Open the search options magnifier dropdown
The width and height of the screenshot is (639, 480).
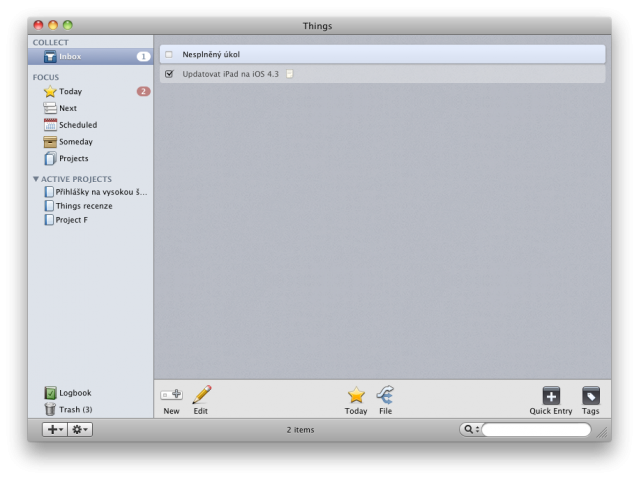coord(472,429)
